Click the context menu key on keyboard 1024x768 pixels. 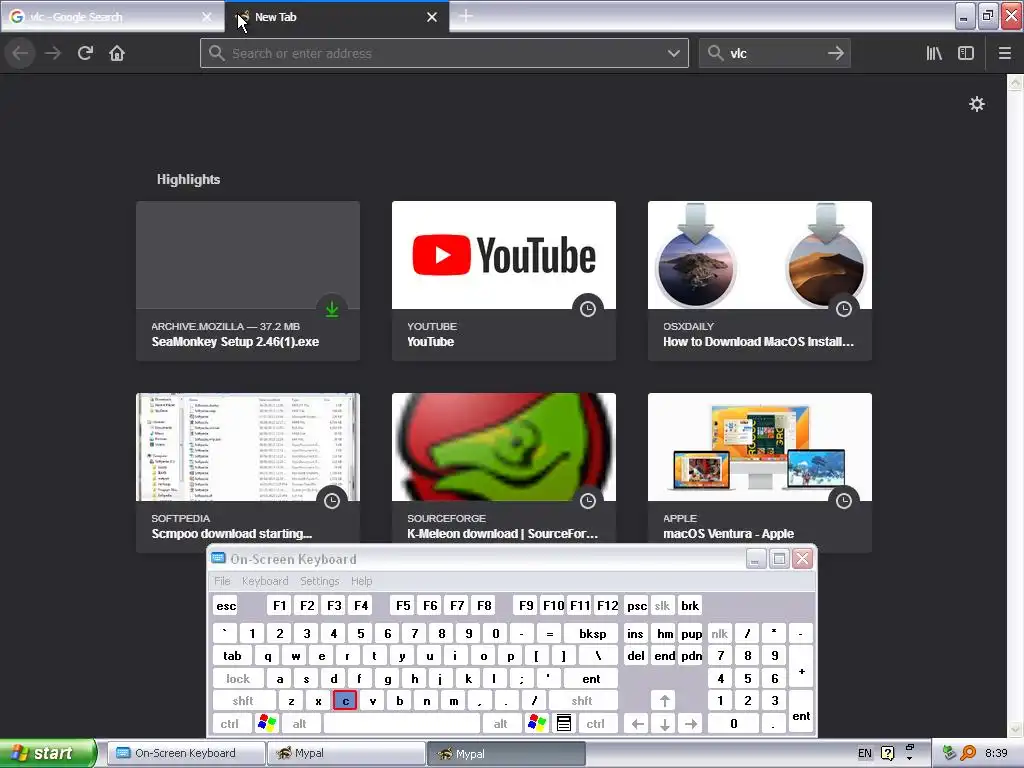tap(564, 723)
